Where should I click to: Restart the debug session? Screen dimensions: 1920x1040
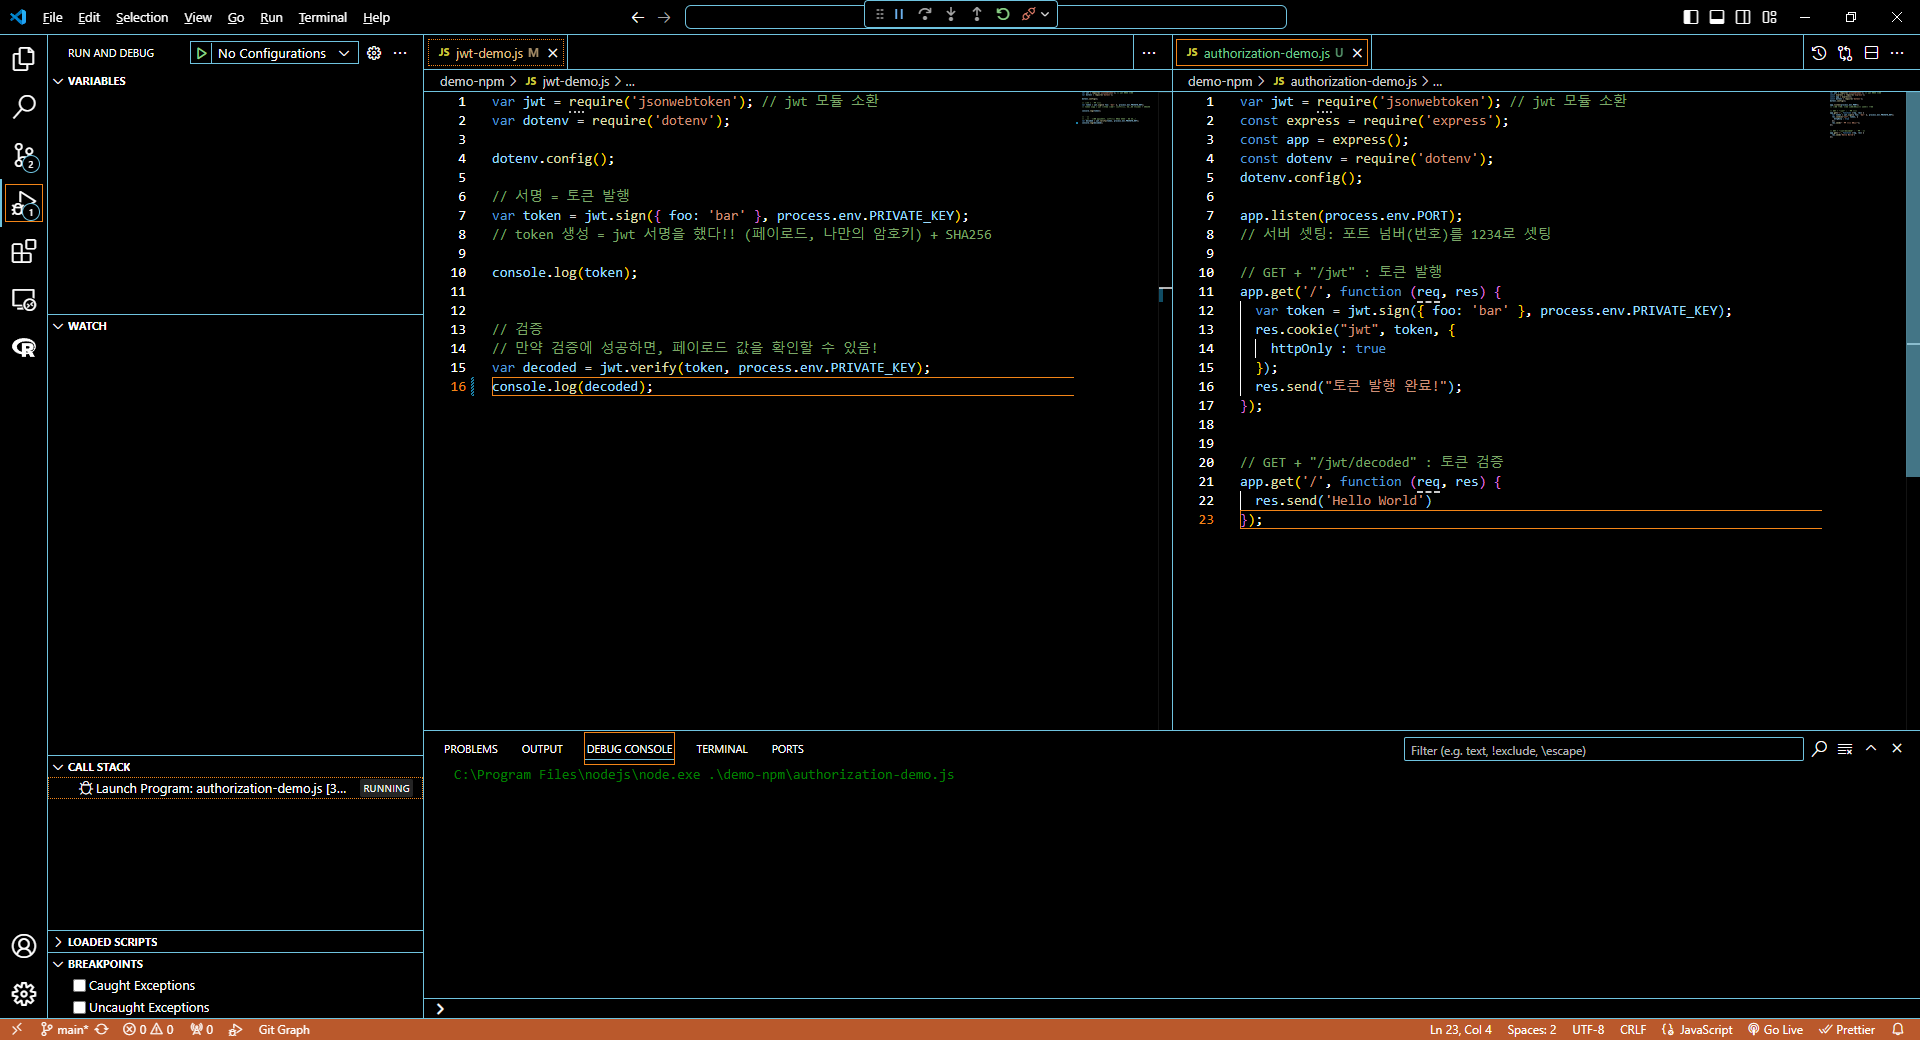point(1003,14)
